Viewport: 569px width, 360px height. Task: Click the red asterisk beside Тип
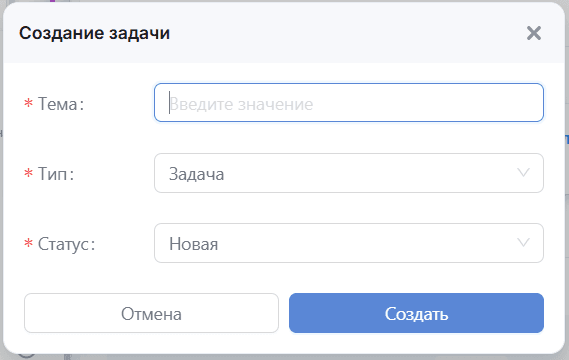(29, 173)
